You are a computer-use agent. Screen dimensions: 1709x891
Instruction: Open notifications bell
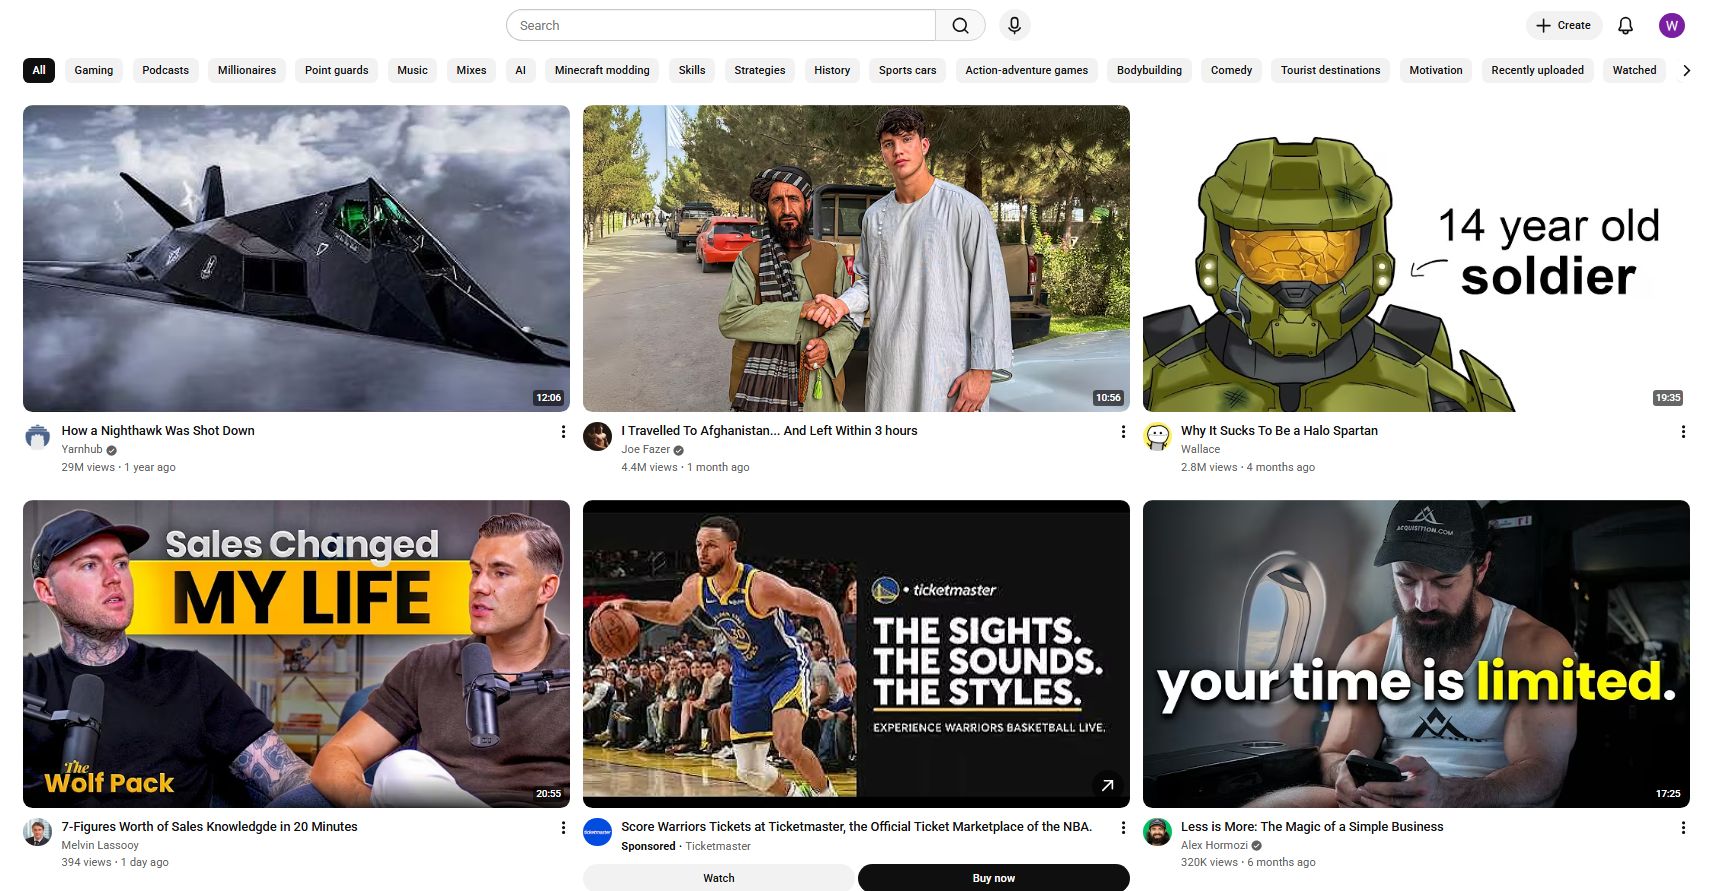coord(1625,25)
